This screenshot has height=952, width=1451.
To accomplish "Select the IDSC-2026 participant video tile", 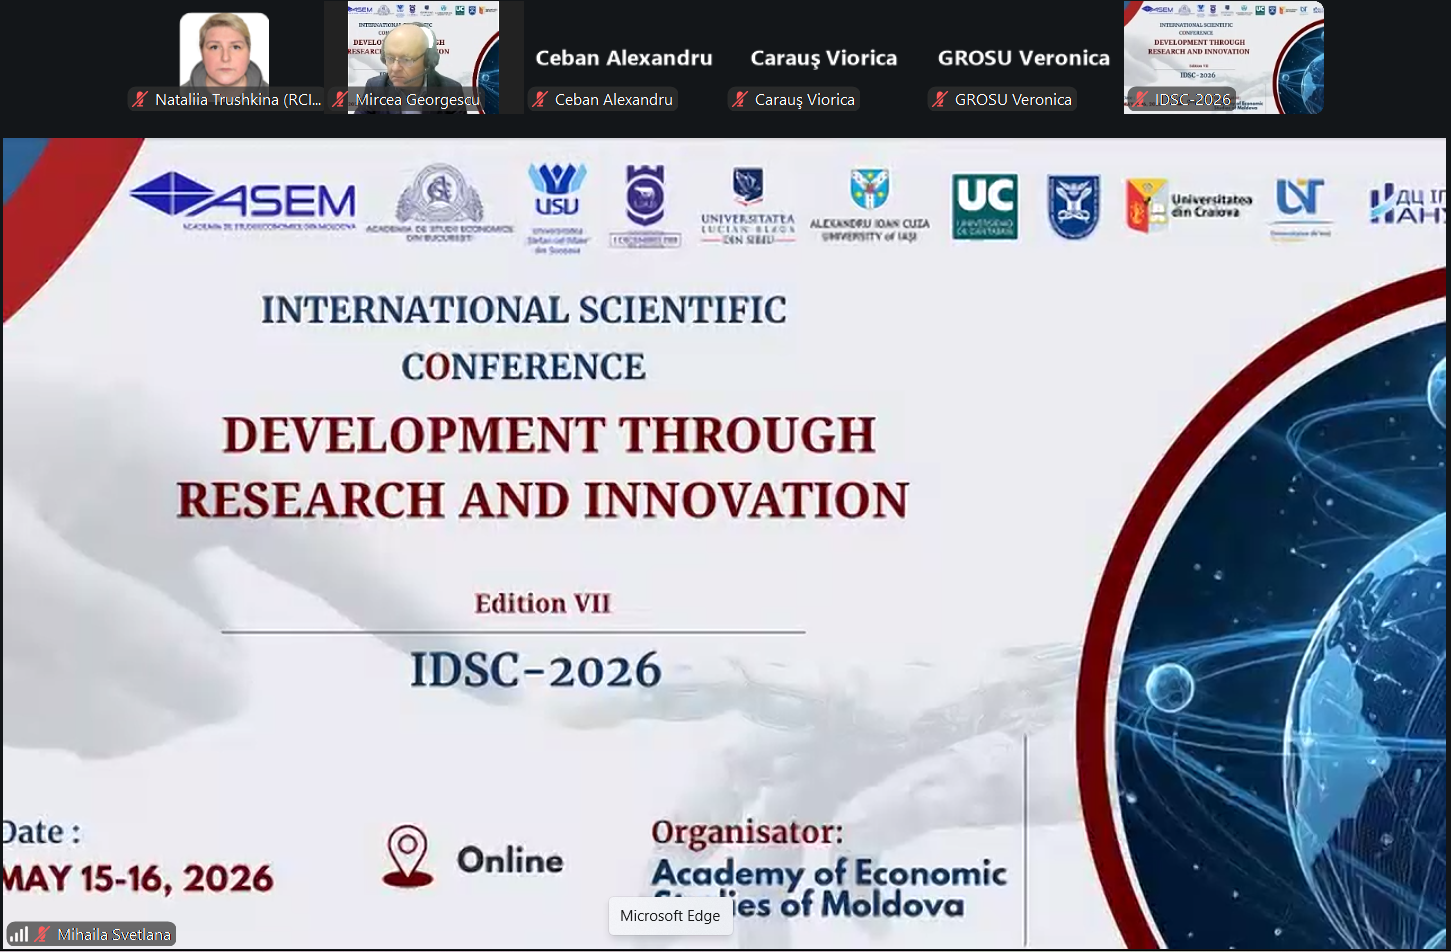I will 1223,57.
